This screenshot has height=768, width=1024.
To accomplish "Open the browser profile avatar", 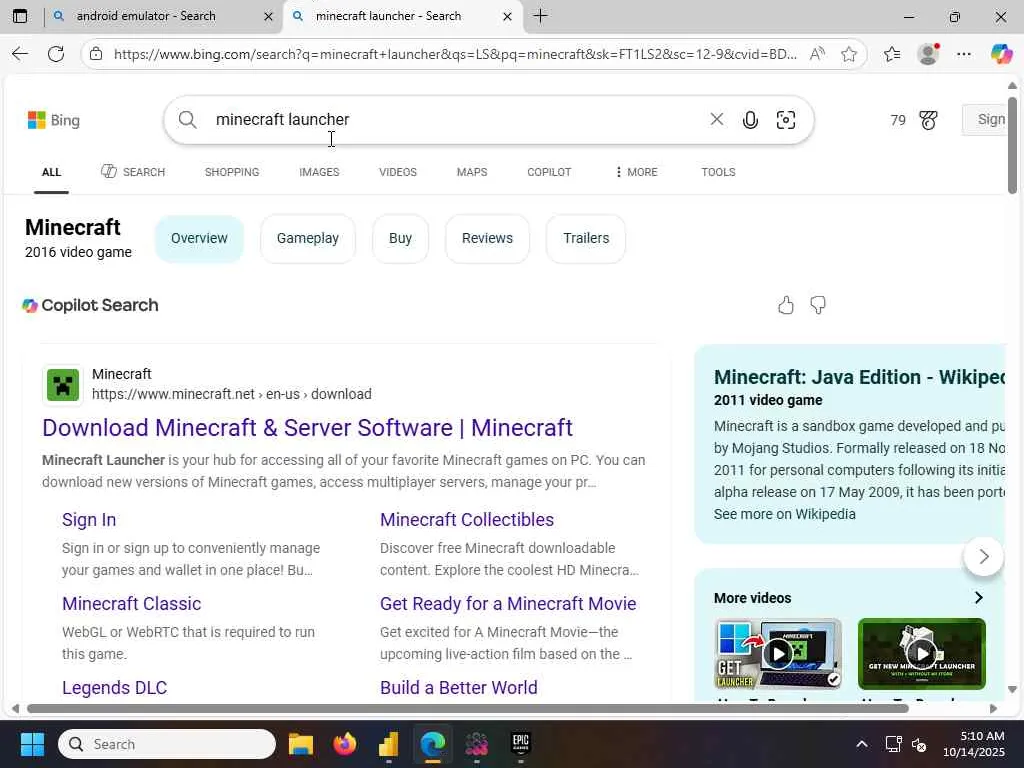I will click(928, 54).
